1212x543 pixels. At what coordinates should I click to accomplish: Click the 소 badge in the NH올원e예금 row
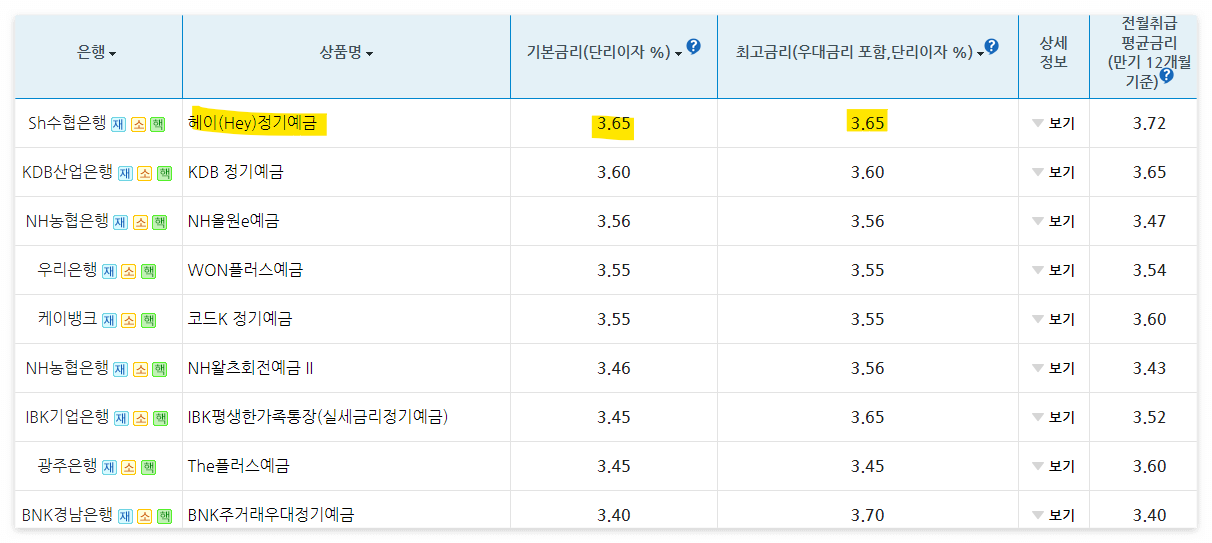pos(140,223)
